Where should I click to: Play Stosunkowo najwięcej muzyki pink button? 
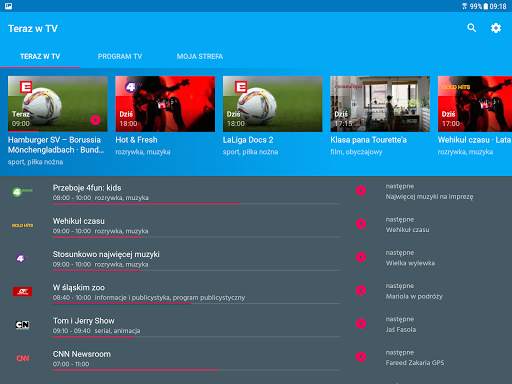pos(361,257)
